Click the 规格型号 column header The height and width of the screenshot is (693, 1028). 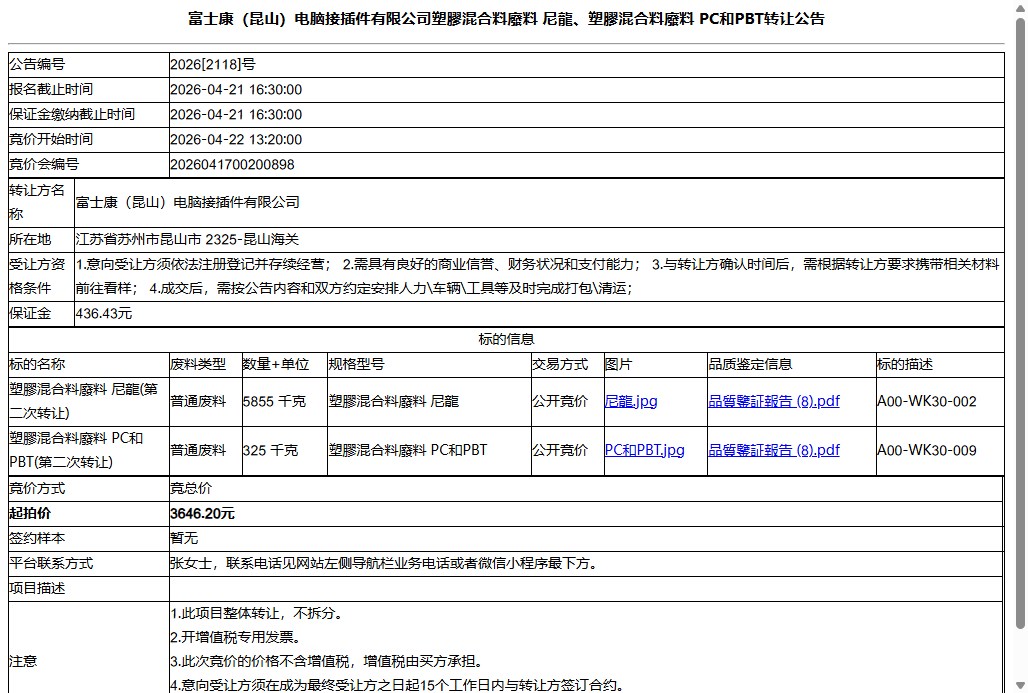357,364
